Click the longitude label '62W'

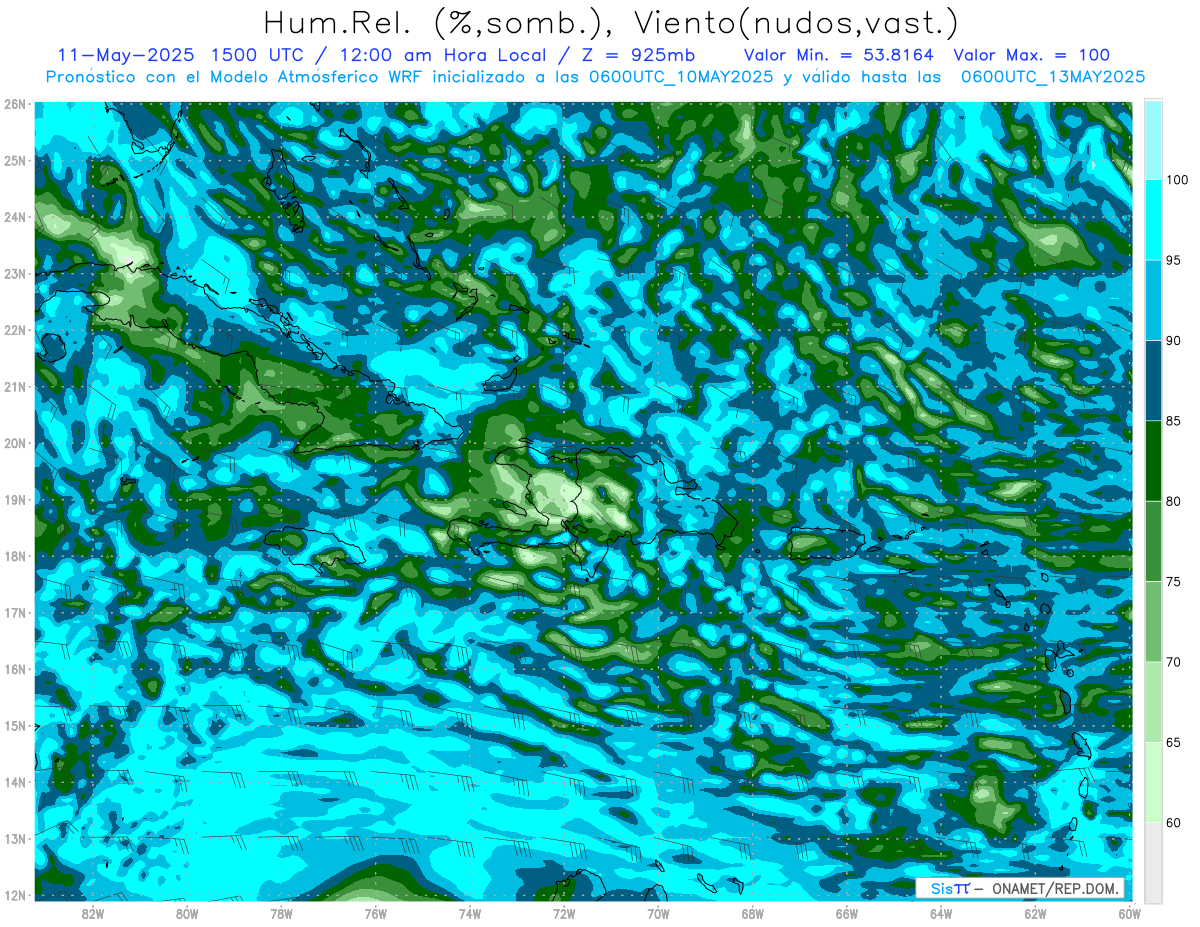(1035, 913)
